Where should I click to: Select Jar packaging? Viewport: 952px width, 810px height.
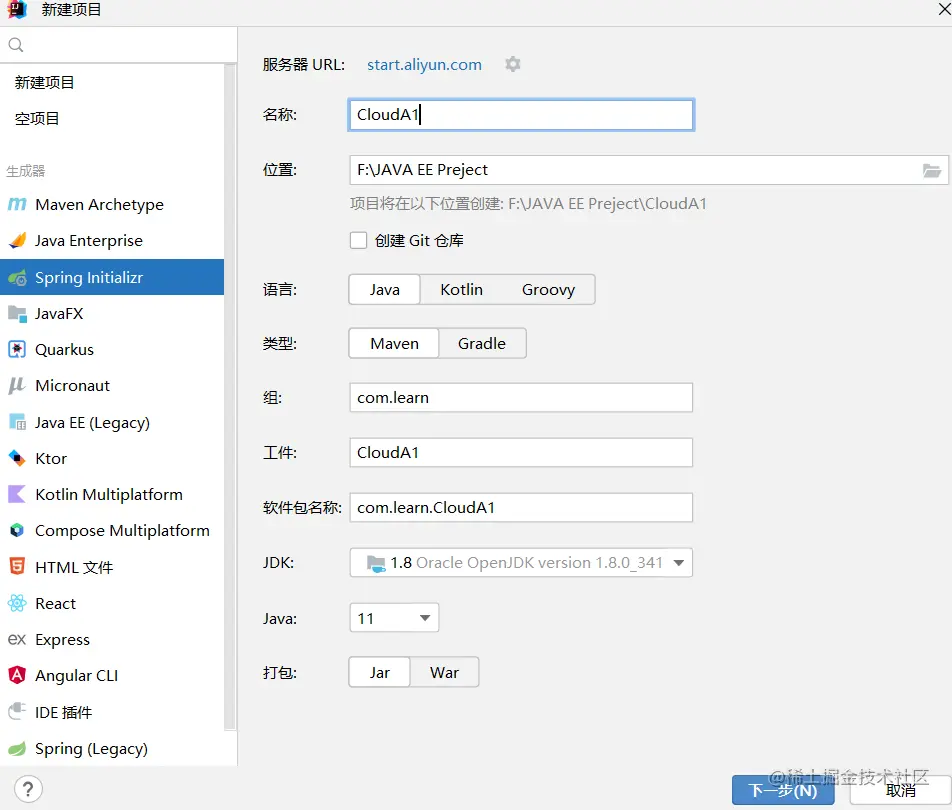click(x=379, y=672)
